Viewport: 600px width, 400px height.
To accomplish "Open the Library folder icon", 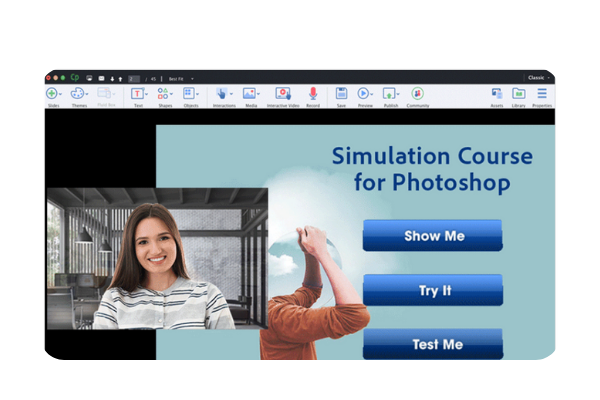I will (x=518, y=93).
